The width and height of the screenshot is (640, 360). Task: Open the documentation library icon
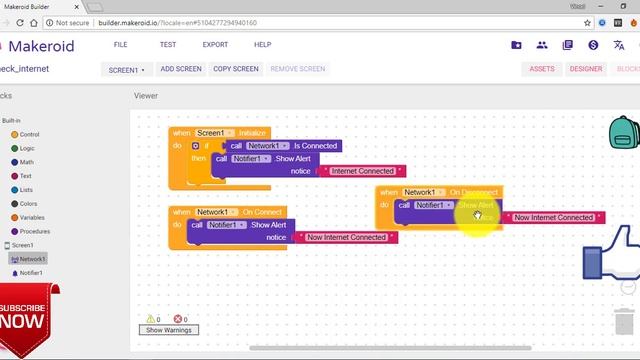pyautogui.click(x=568, y=45)
